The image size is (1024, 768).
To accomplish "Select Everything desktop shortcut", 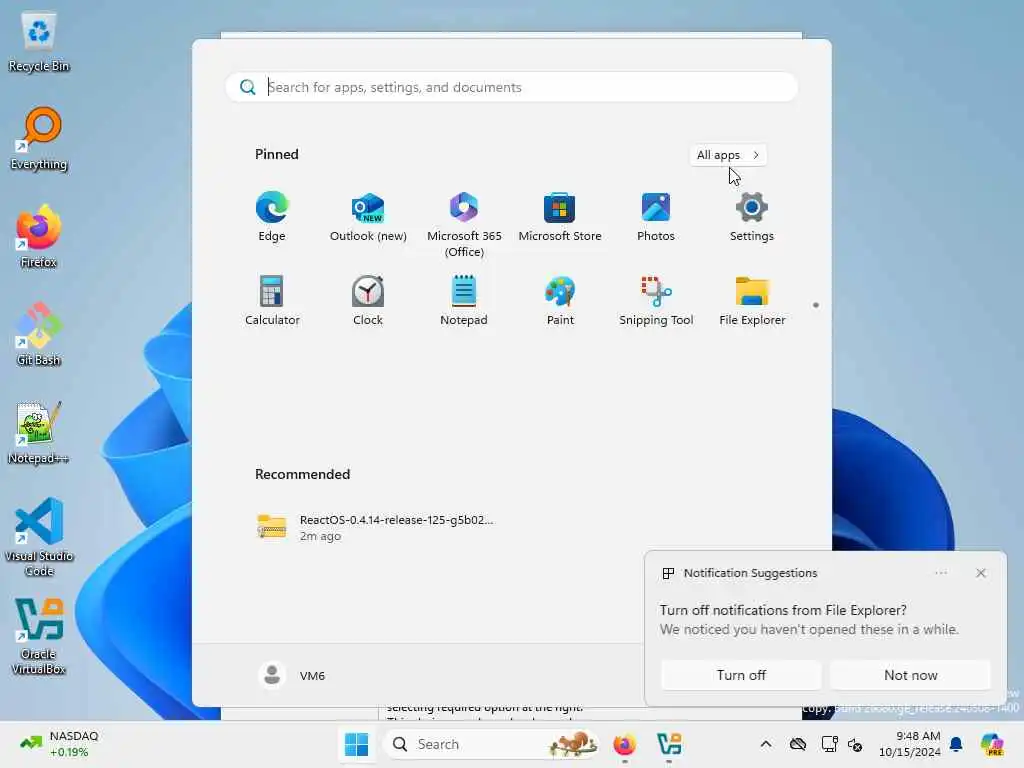I will click(x=39, y=140).
